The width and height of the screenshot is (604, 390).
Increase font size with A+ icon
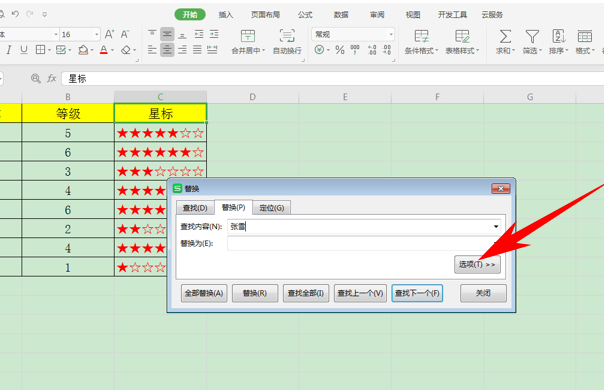pyautogui.click(x=109, y=34)
